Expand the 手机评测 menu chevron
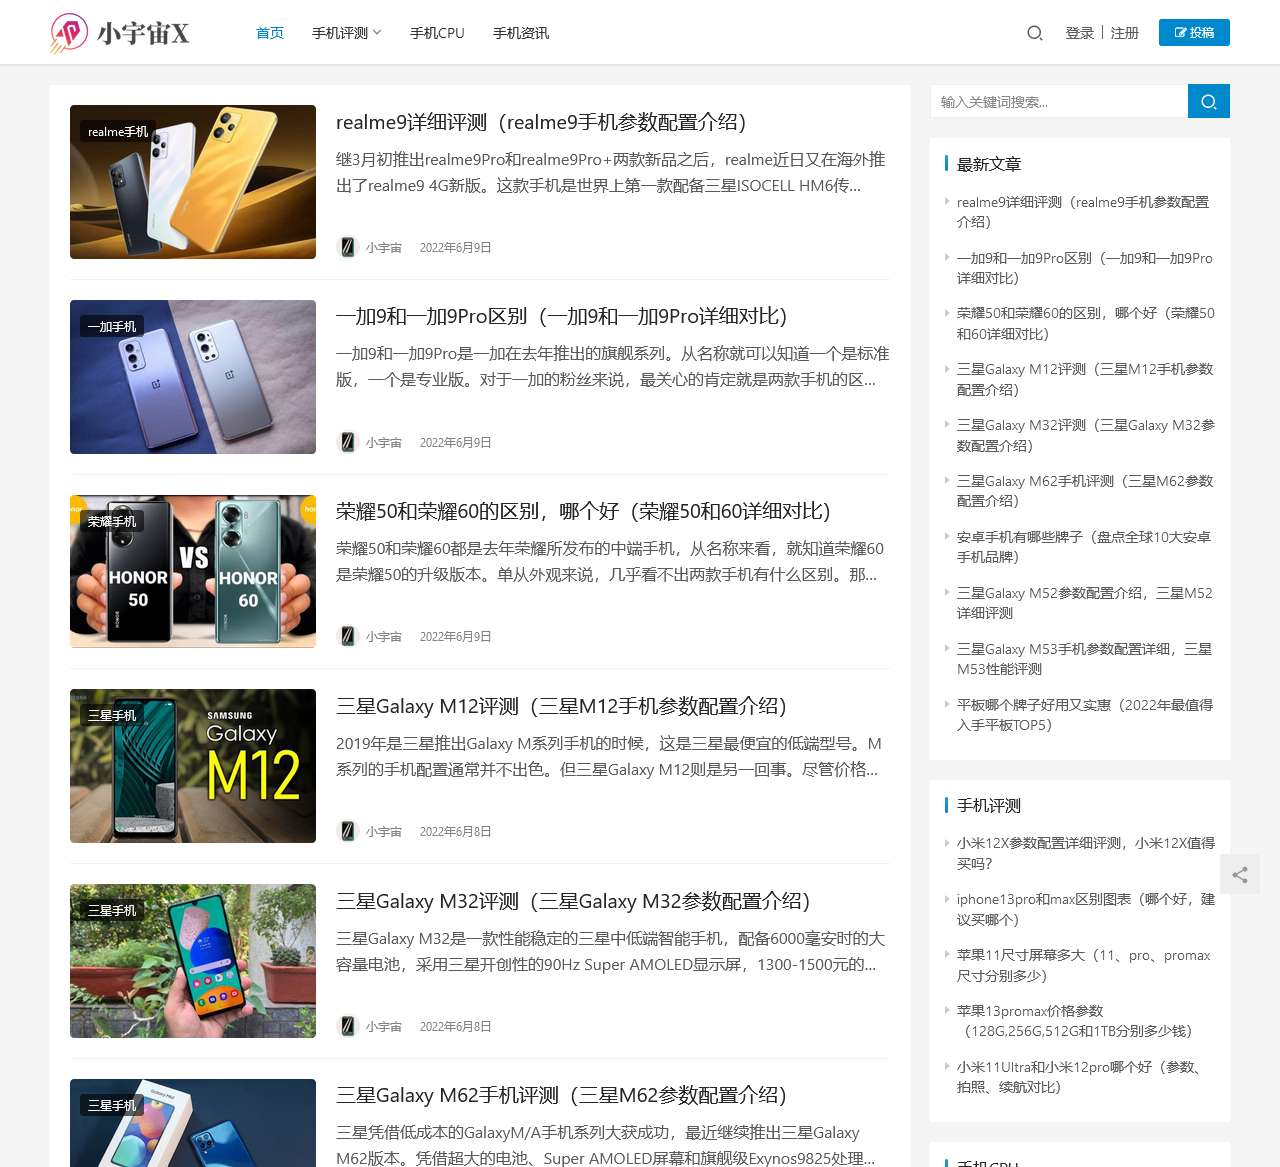This screenshot has width=1280, height=1167. point(377,33)
